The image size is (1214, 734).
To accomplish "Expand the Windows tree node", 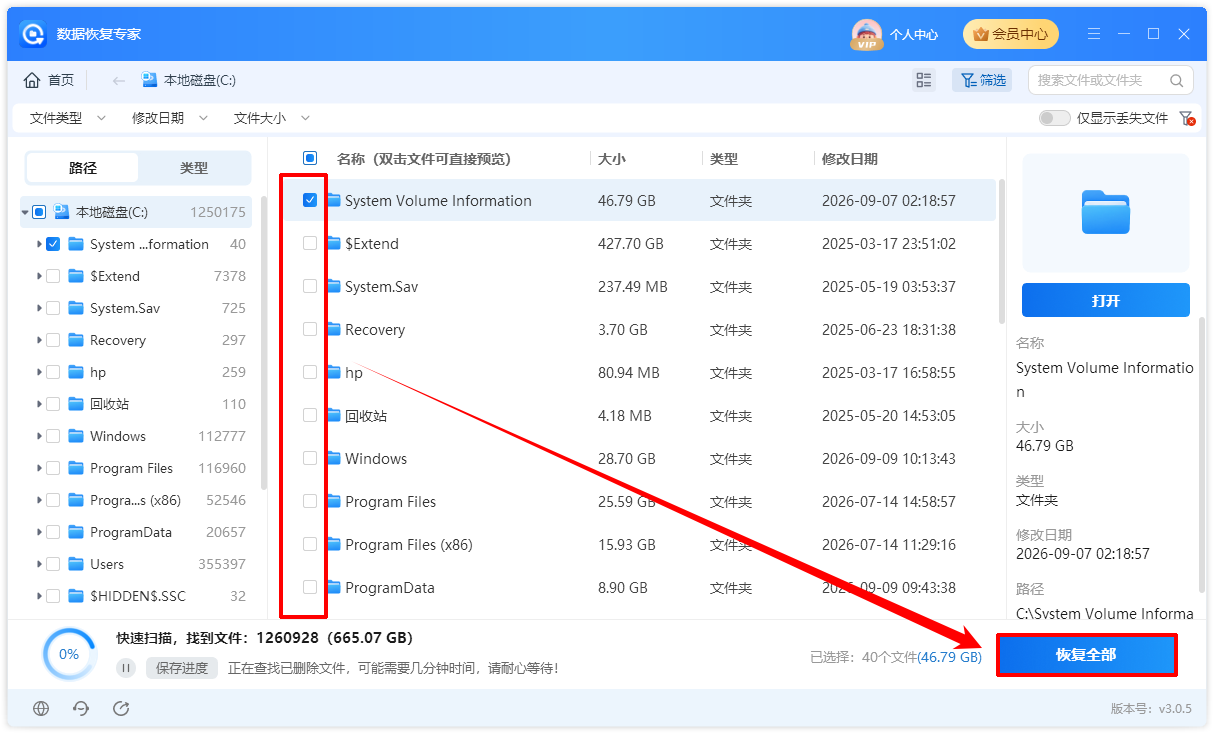I will click(39, 436).
